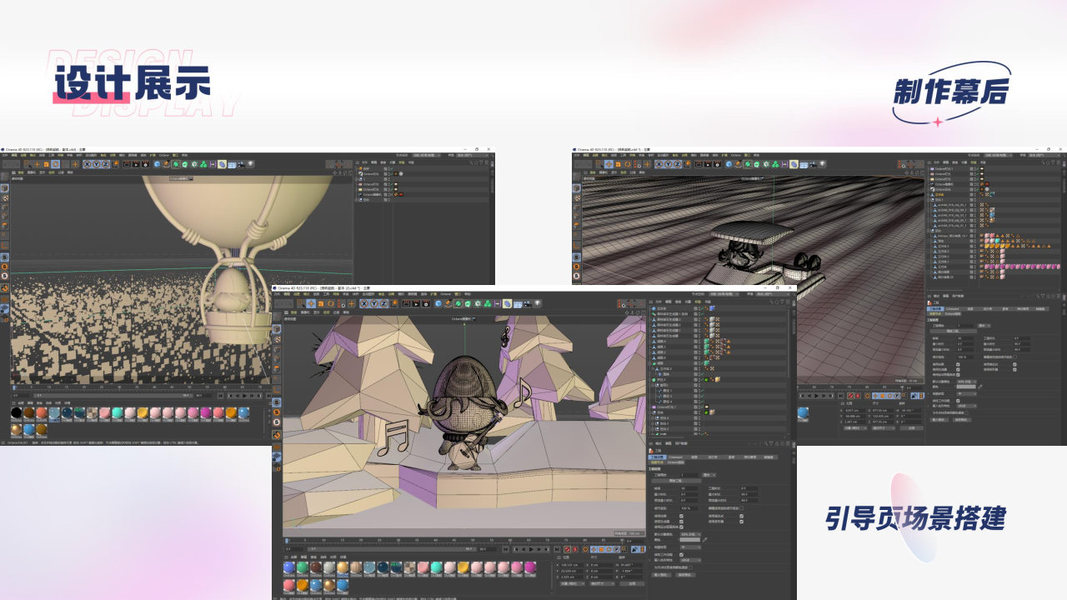Open 用户数据 menu in forest window attributes
Image resolution: width=1067 pixels, height=600 pixels.
tap(681, 444)
